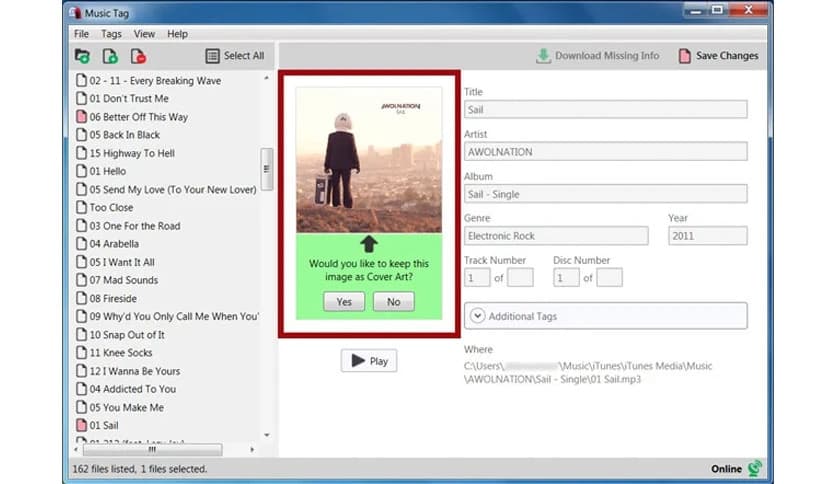Click the add folder toolbar icon
836x484 pixels.
82,55
